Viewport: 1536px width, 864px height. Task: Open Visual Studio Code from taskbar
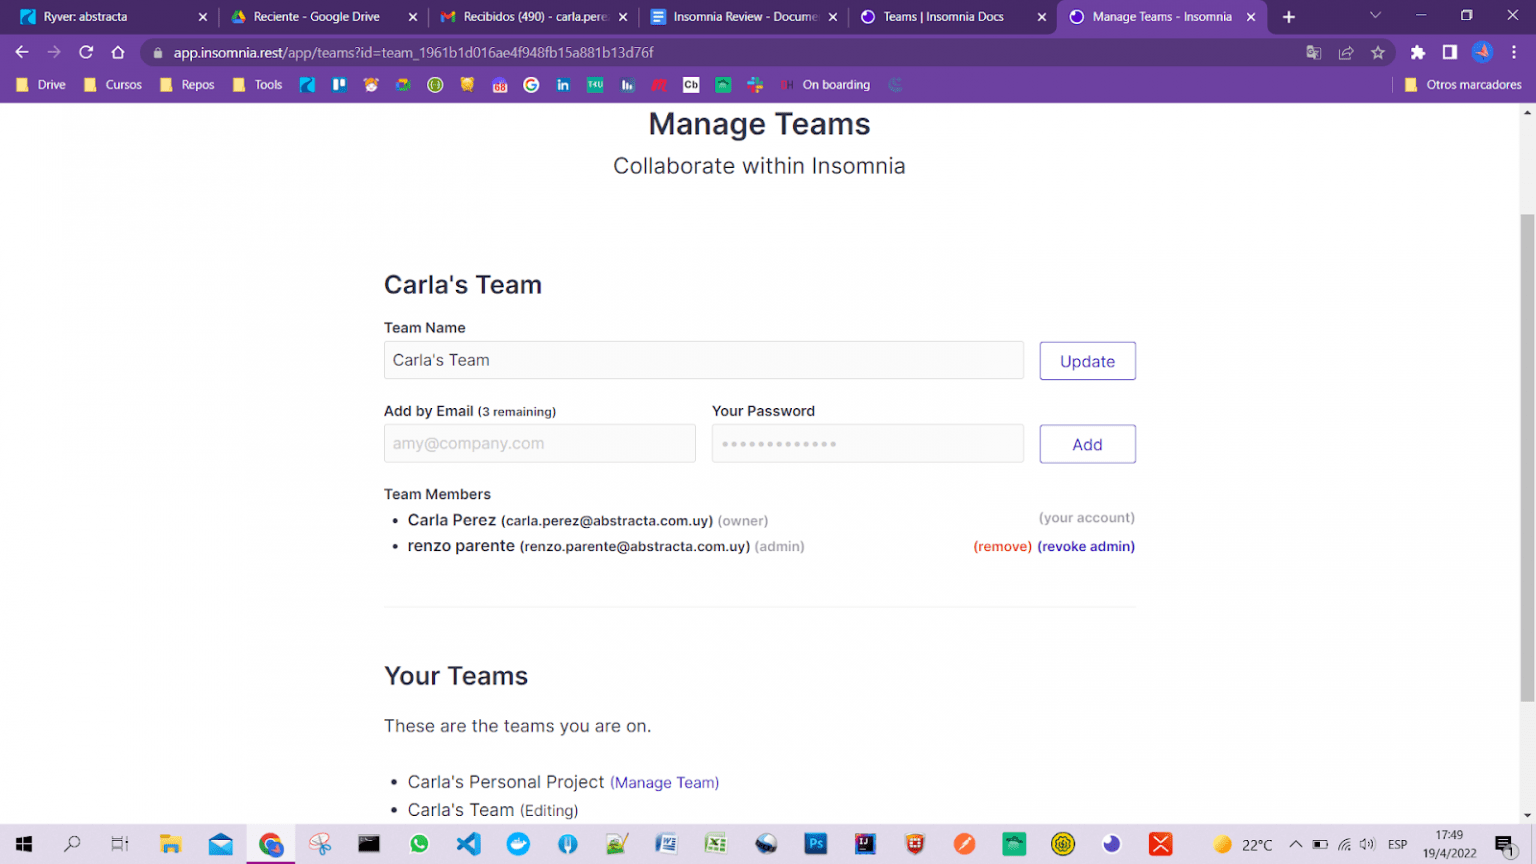click(x=468, y=844)
